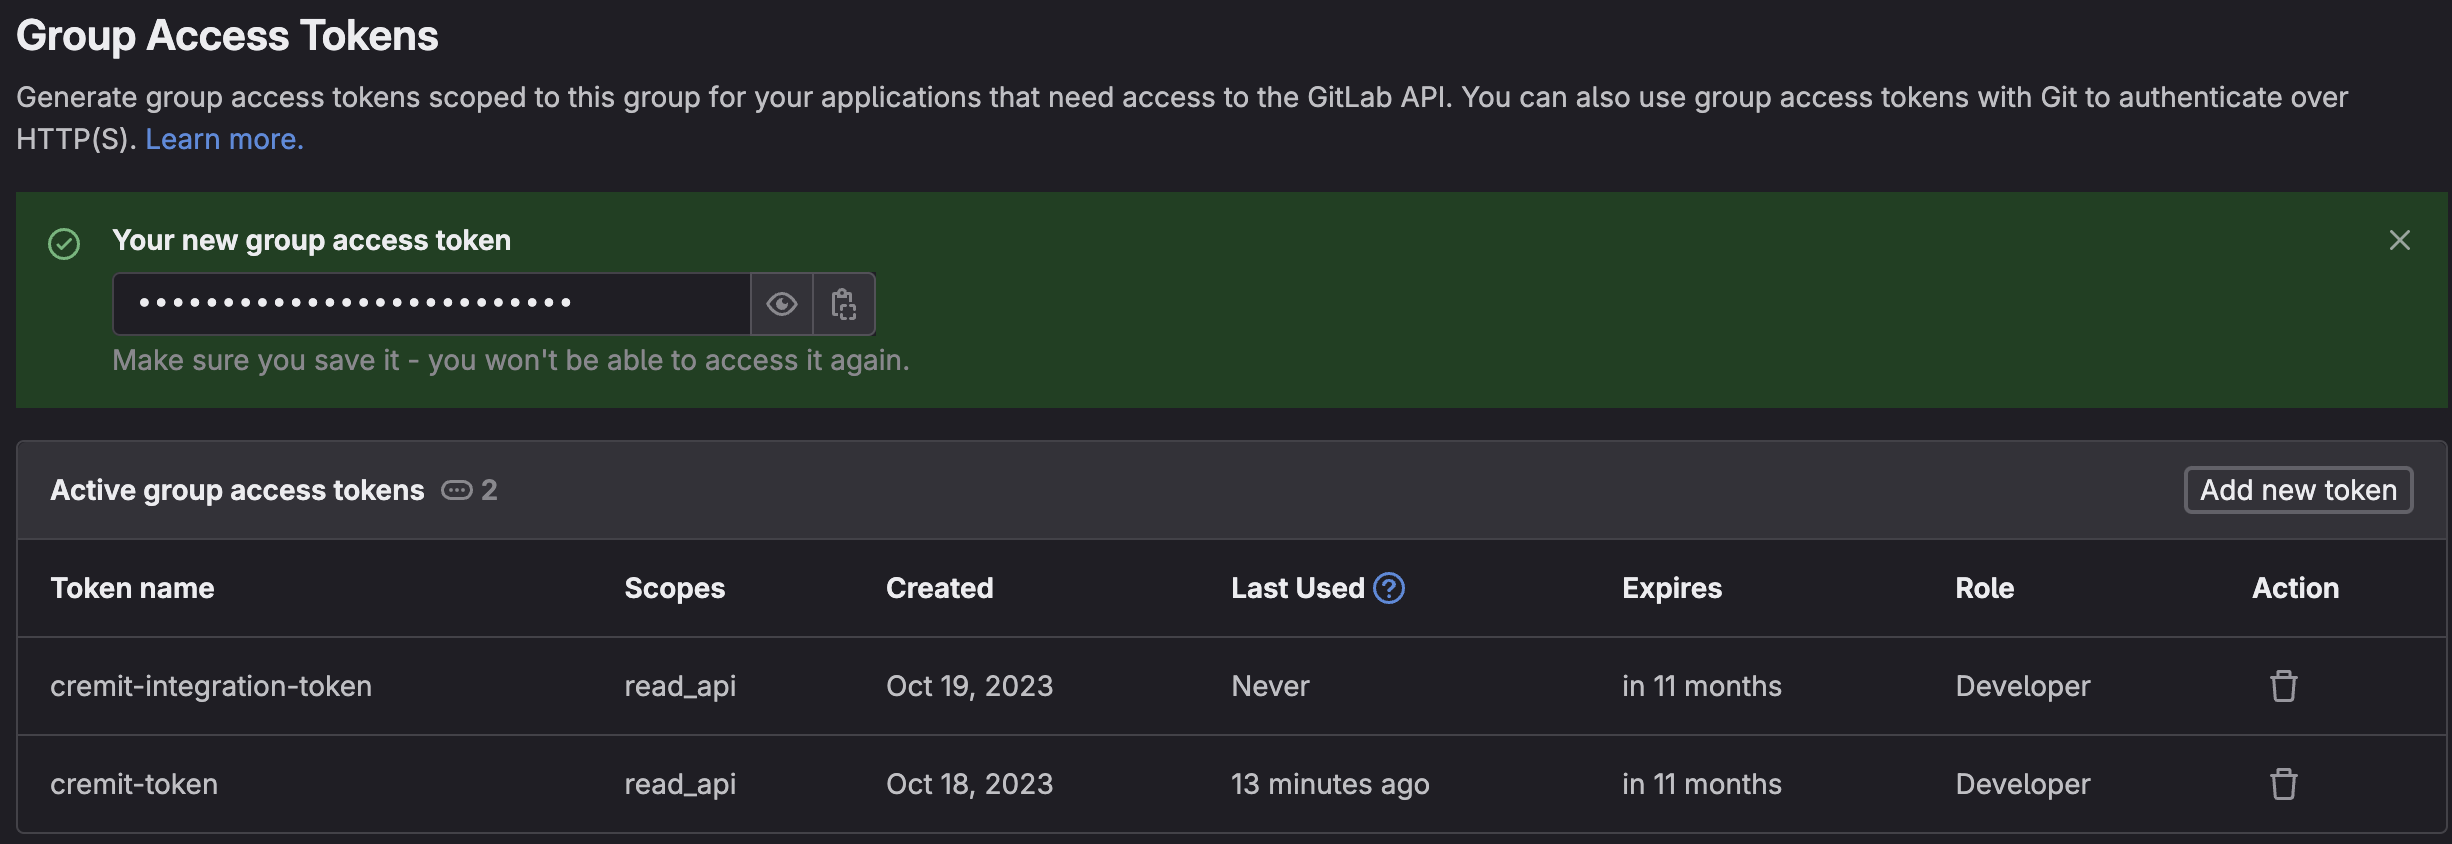2452x844 pixels.
Task: Click the 13 minutes ago value
Action: [1330, 784]
